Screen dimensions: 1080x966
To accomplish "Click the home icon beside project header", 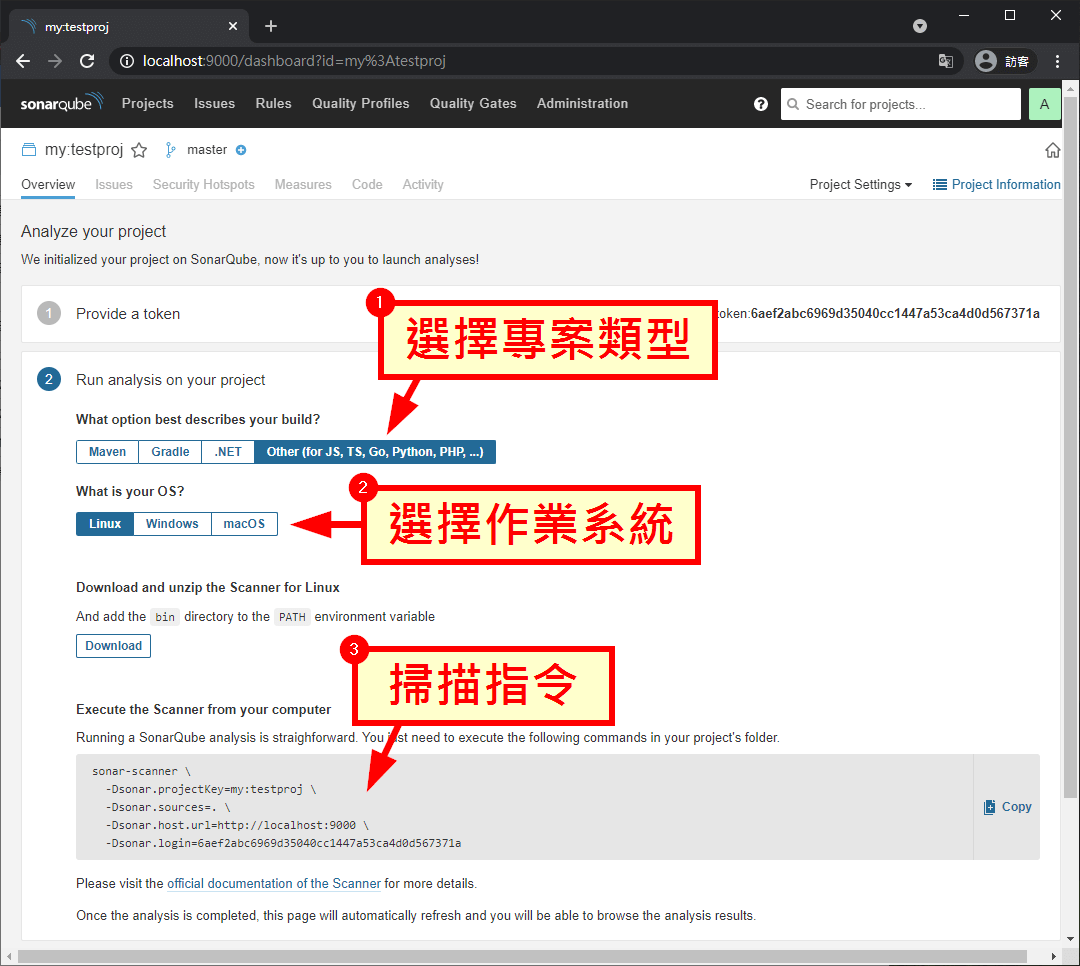I will (1052, 150).
